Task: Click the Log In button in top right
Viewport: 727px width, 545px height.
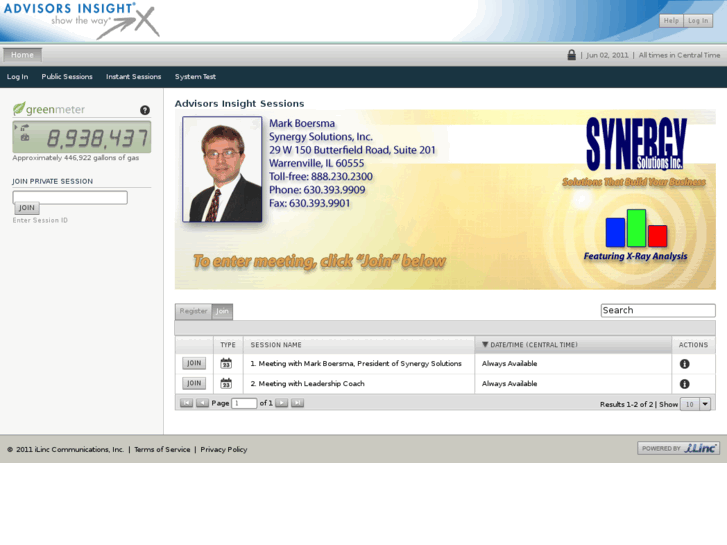Action: (x=698, y=20)
